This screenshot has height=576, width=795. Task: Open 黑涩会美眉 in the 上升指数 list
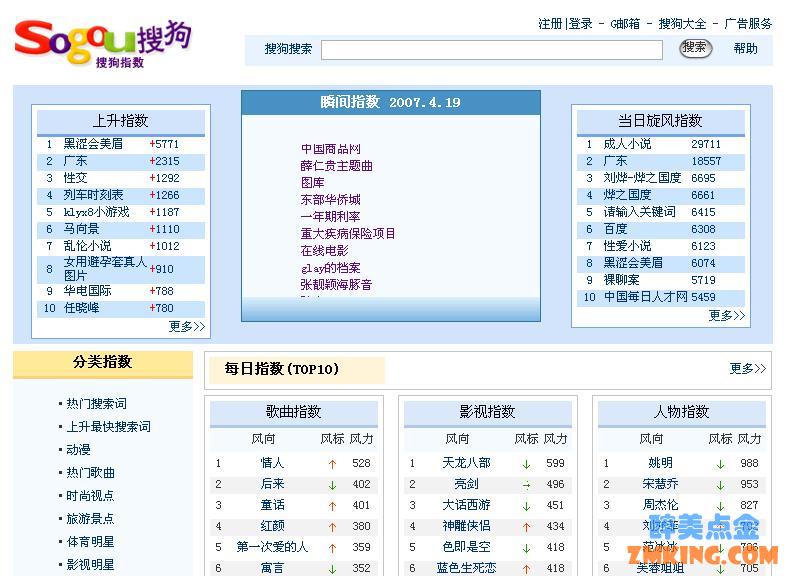(x=93, y=144)
